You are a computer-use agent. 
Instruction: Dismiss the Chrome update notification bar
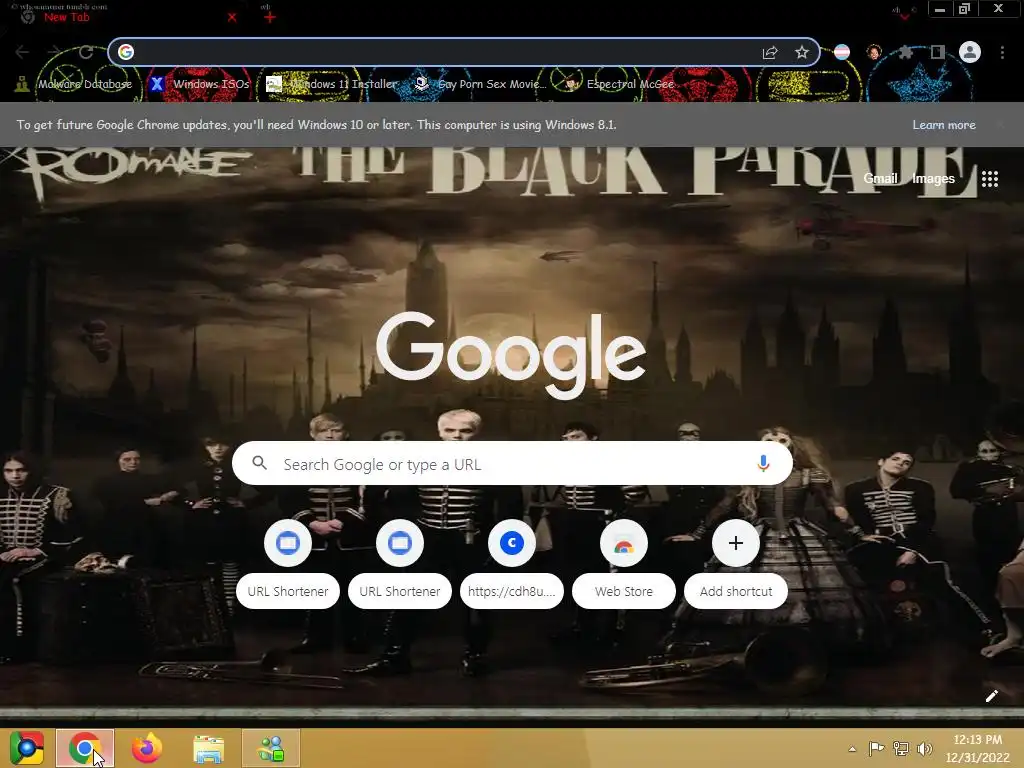click(x=1000, y=125)
